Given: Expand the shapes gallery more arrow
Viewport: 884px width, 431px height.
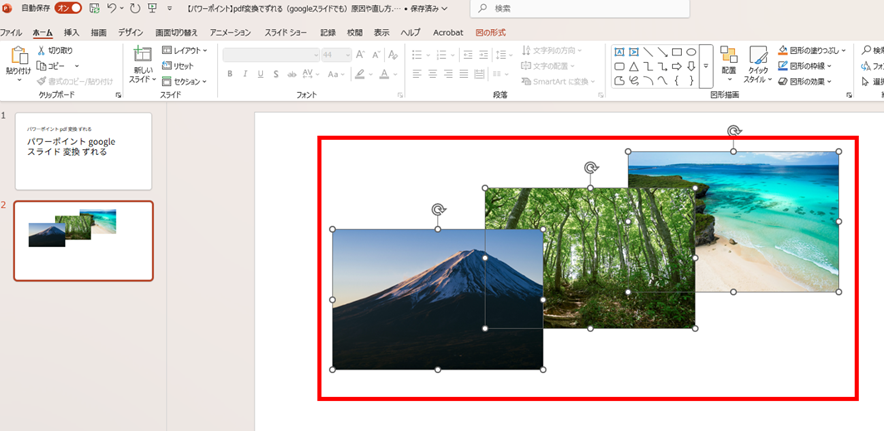Looking at the screenshot, I should [706, 66].
